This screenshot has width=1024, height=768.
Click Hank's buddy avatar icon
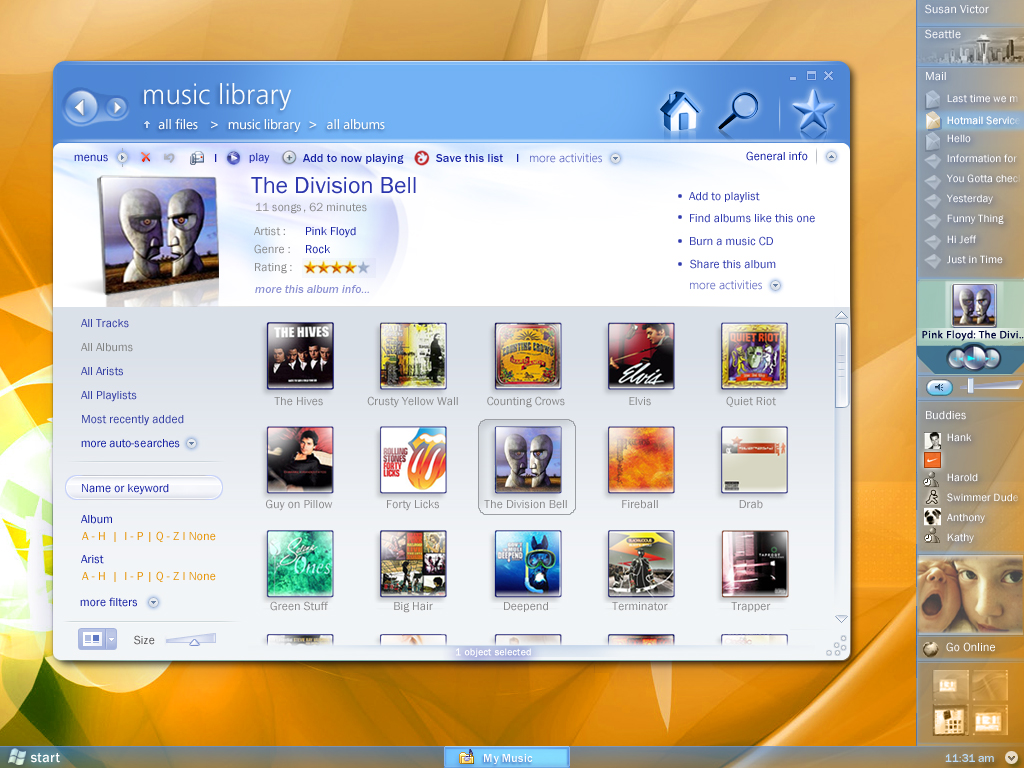tap(932, 440)
